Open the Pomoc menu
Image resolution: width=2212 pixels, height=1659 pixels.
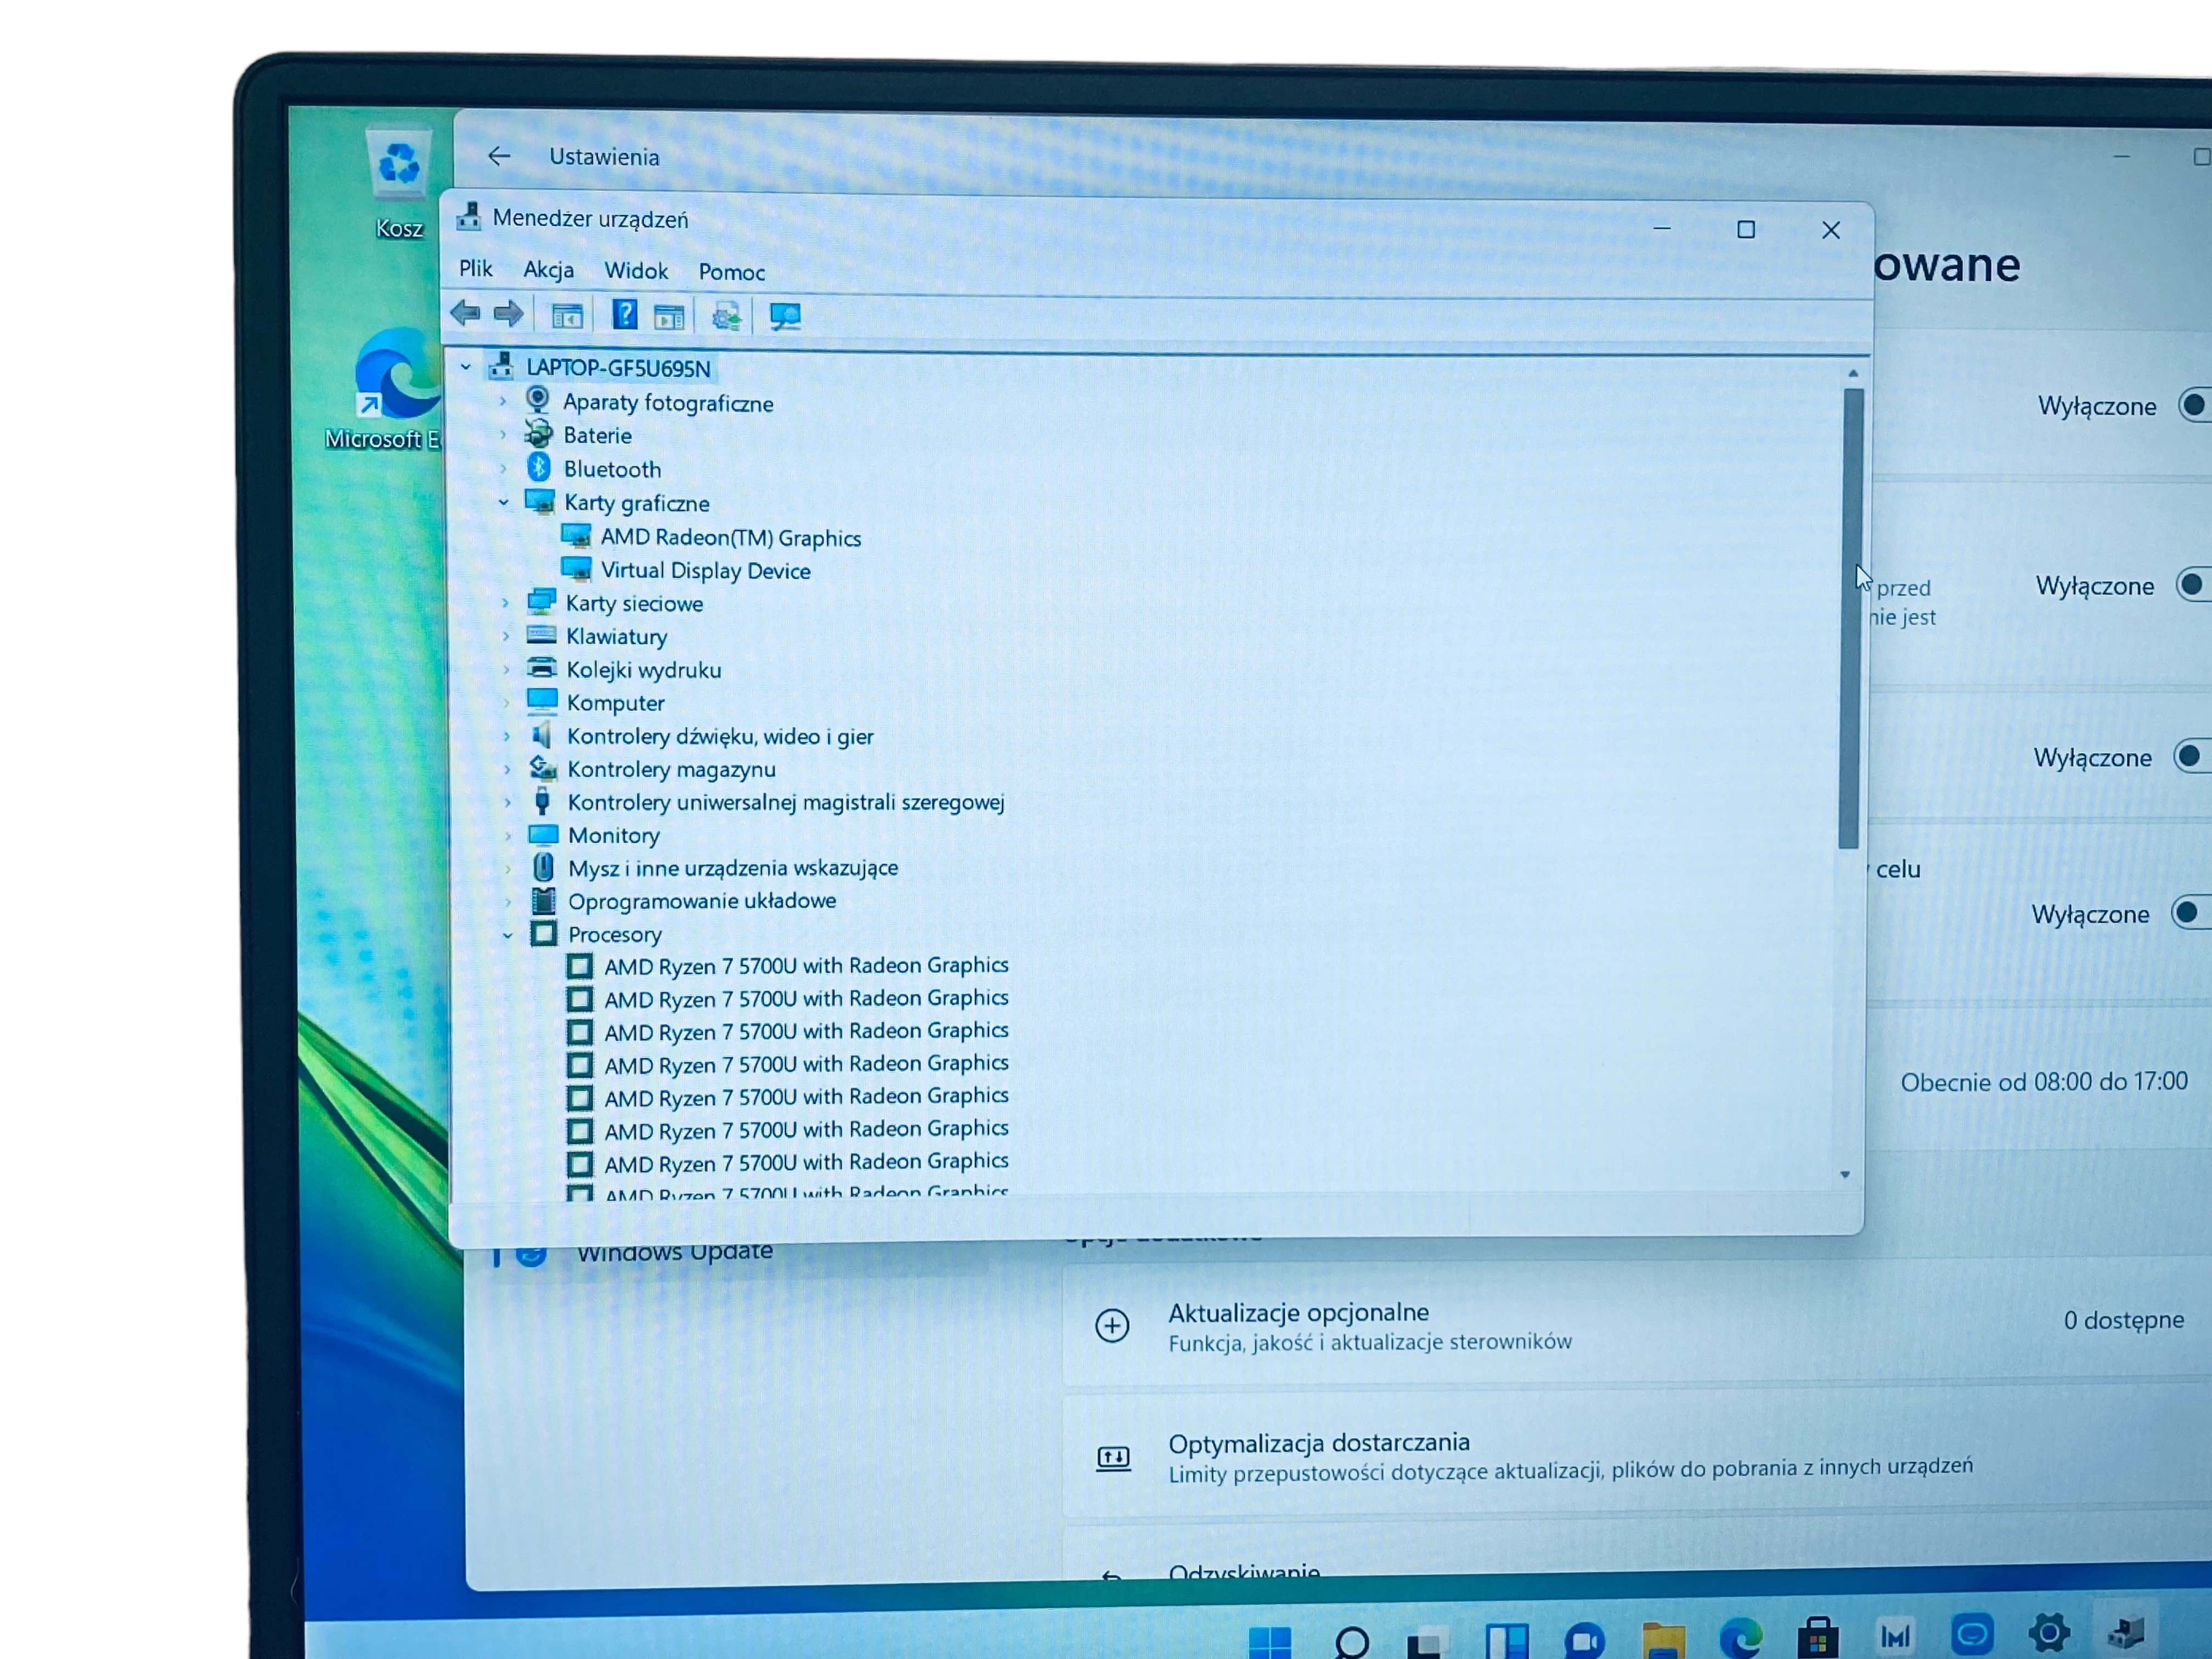(732, 272)
